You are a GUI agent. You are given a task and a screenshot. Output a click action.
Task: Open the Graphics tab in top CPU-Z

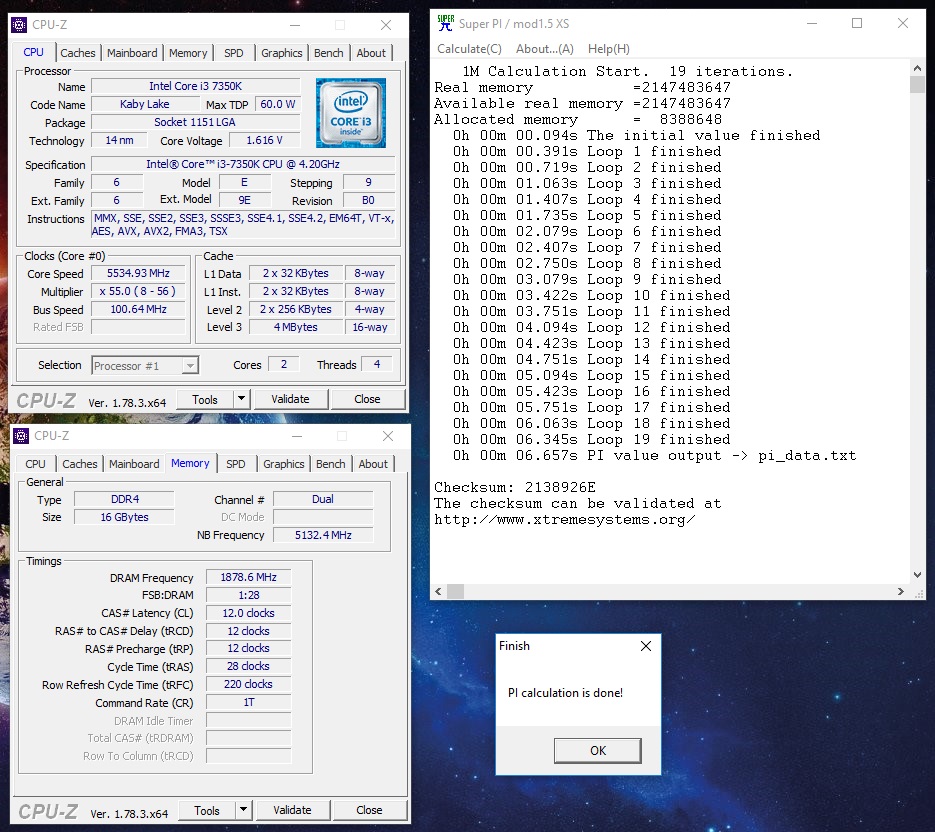pos(281,52)
